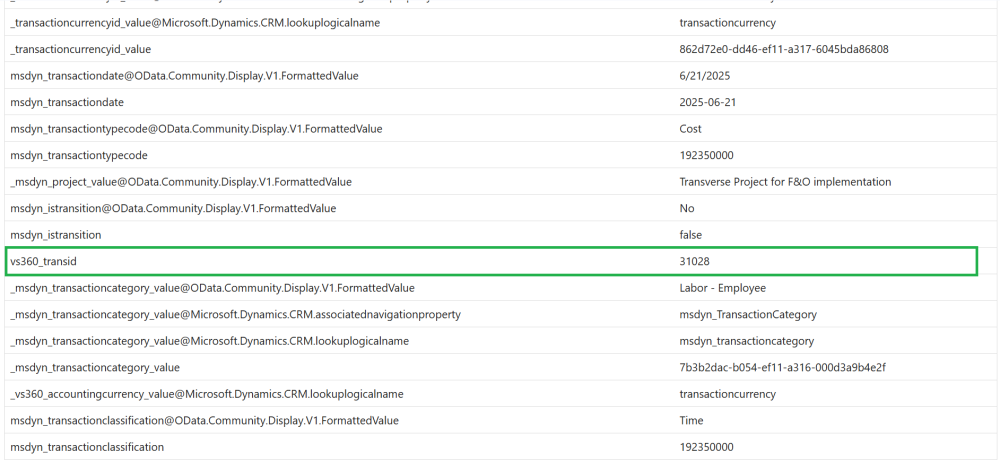The image size is (1000, 462).
Task: Select the _msdyn_project_value FormattedValue key
Action: (x=180, y=182)
